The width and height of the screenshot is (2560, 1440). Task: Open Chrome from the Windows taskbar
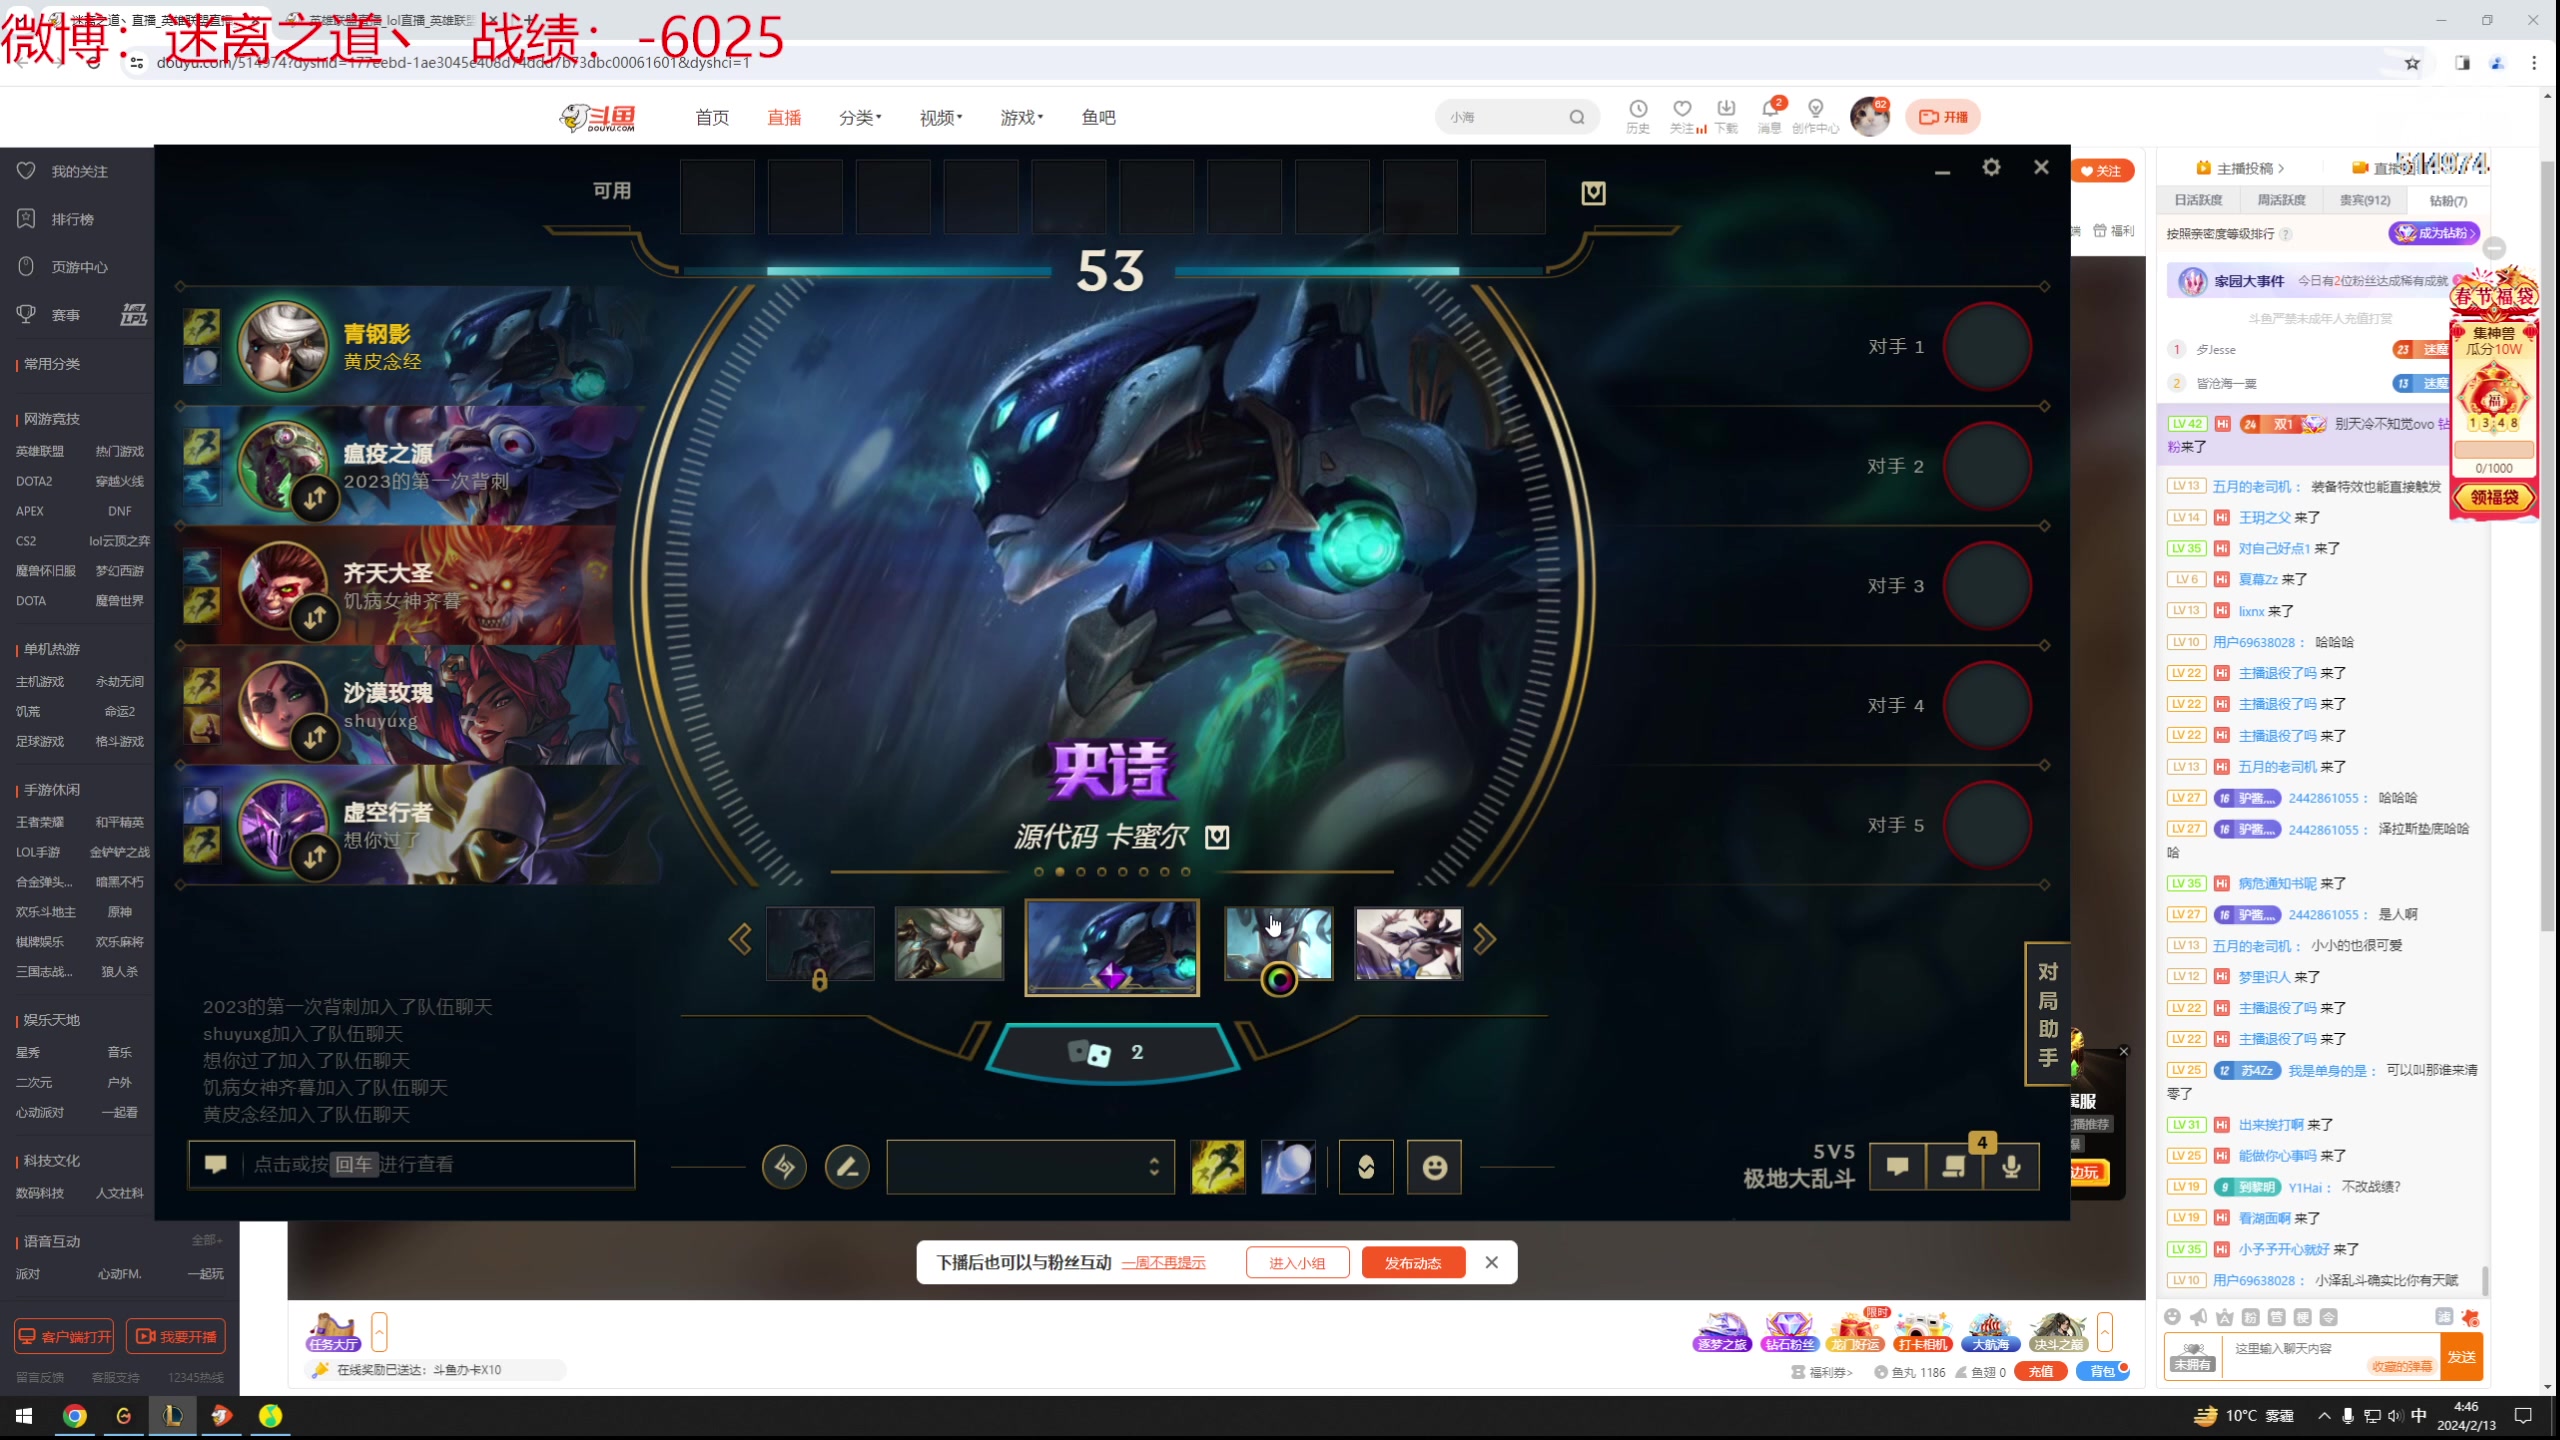pos(74,1416)
